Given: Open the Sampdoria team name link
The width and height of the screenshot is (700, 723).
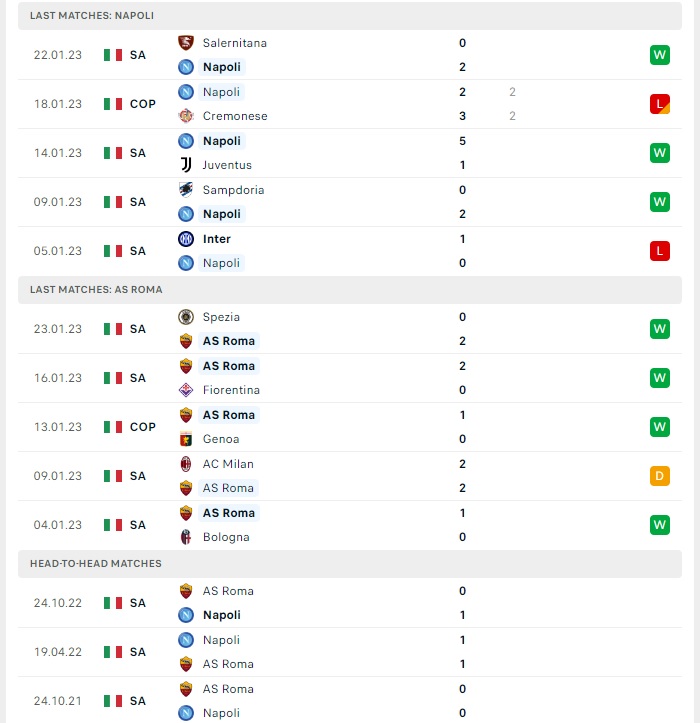Looking at the screenshot, I should (x=233, y=190).
